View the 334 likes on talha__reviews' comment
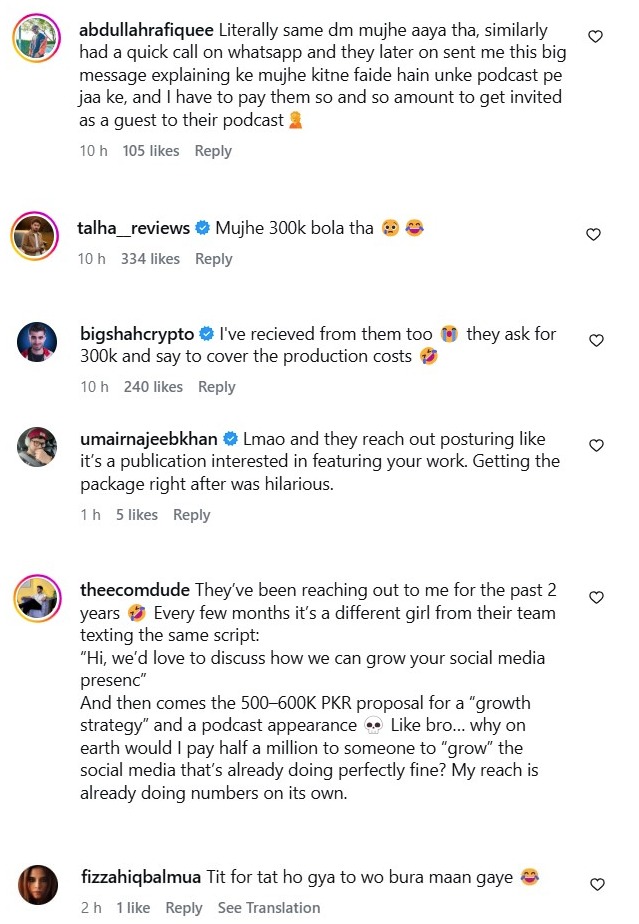 (150, 259)
